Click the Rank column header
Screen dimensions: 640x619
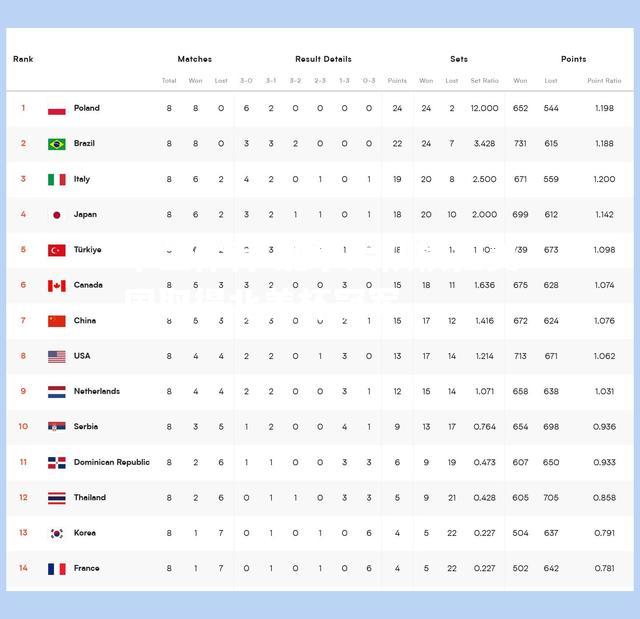click(23, 59)
